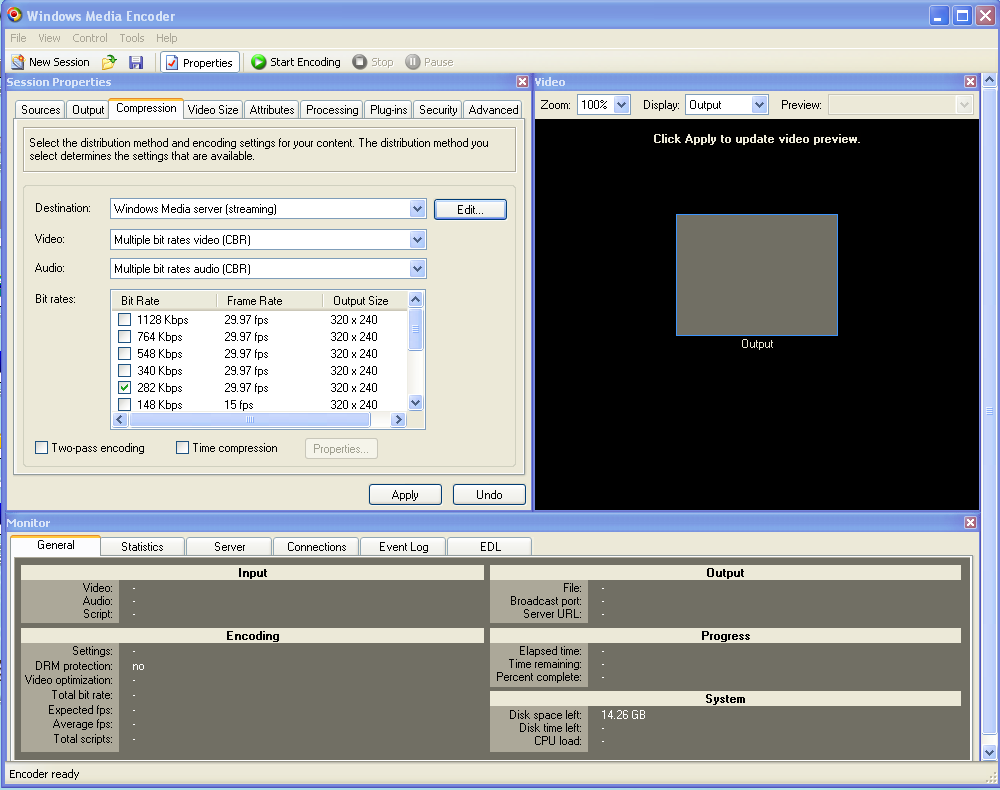
Task: Click the Time compression Properties... button
Action: click(x=341, y=449)
